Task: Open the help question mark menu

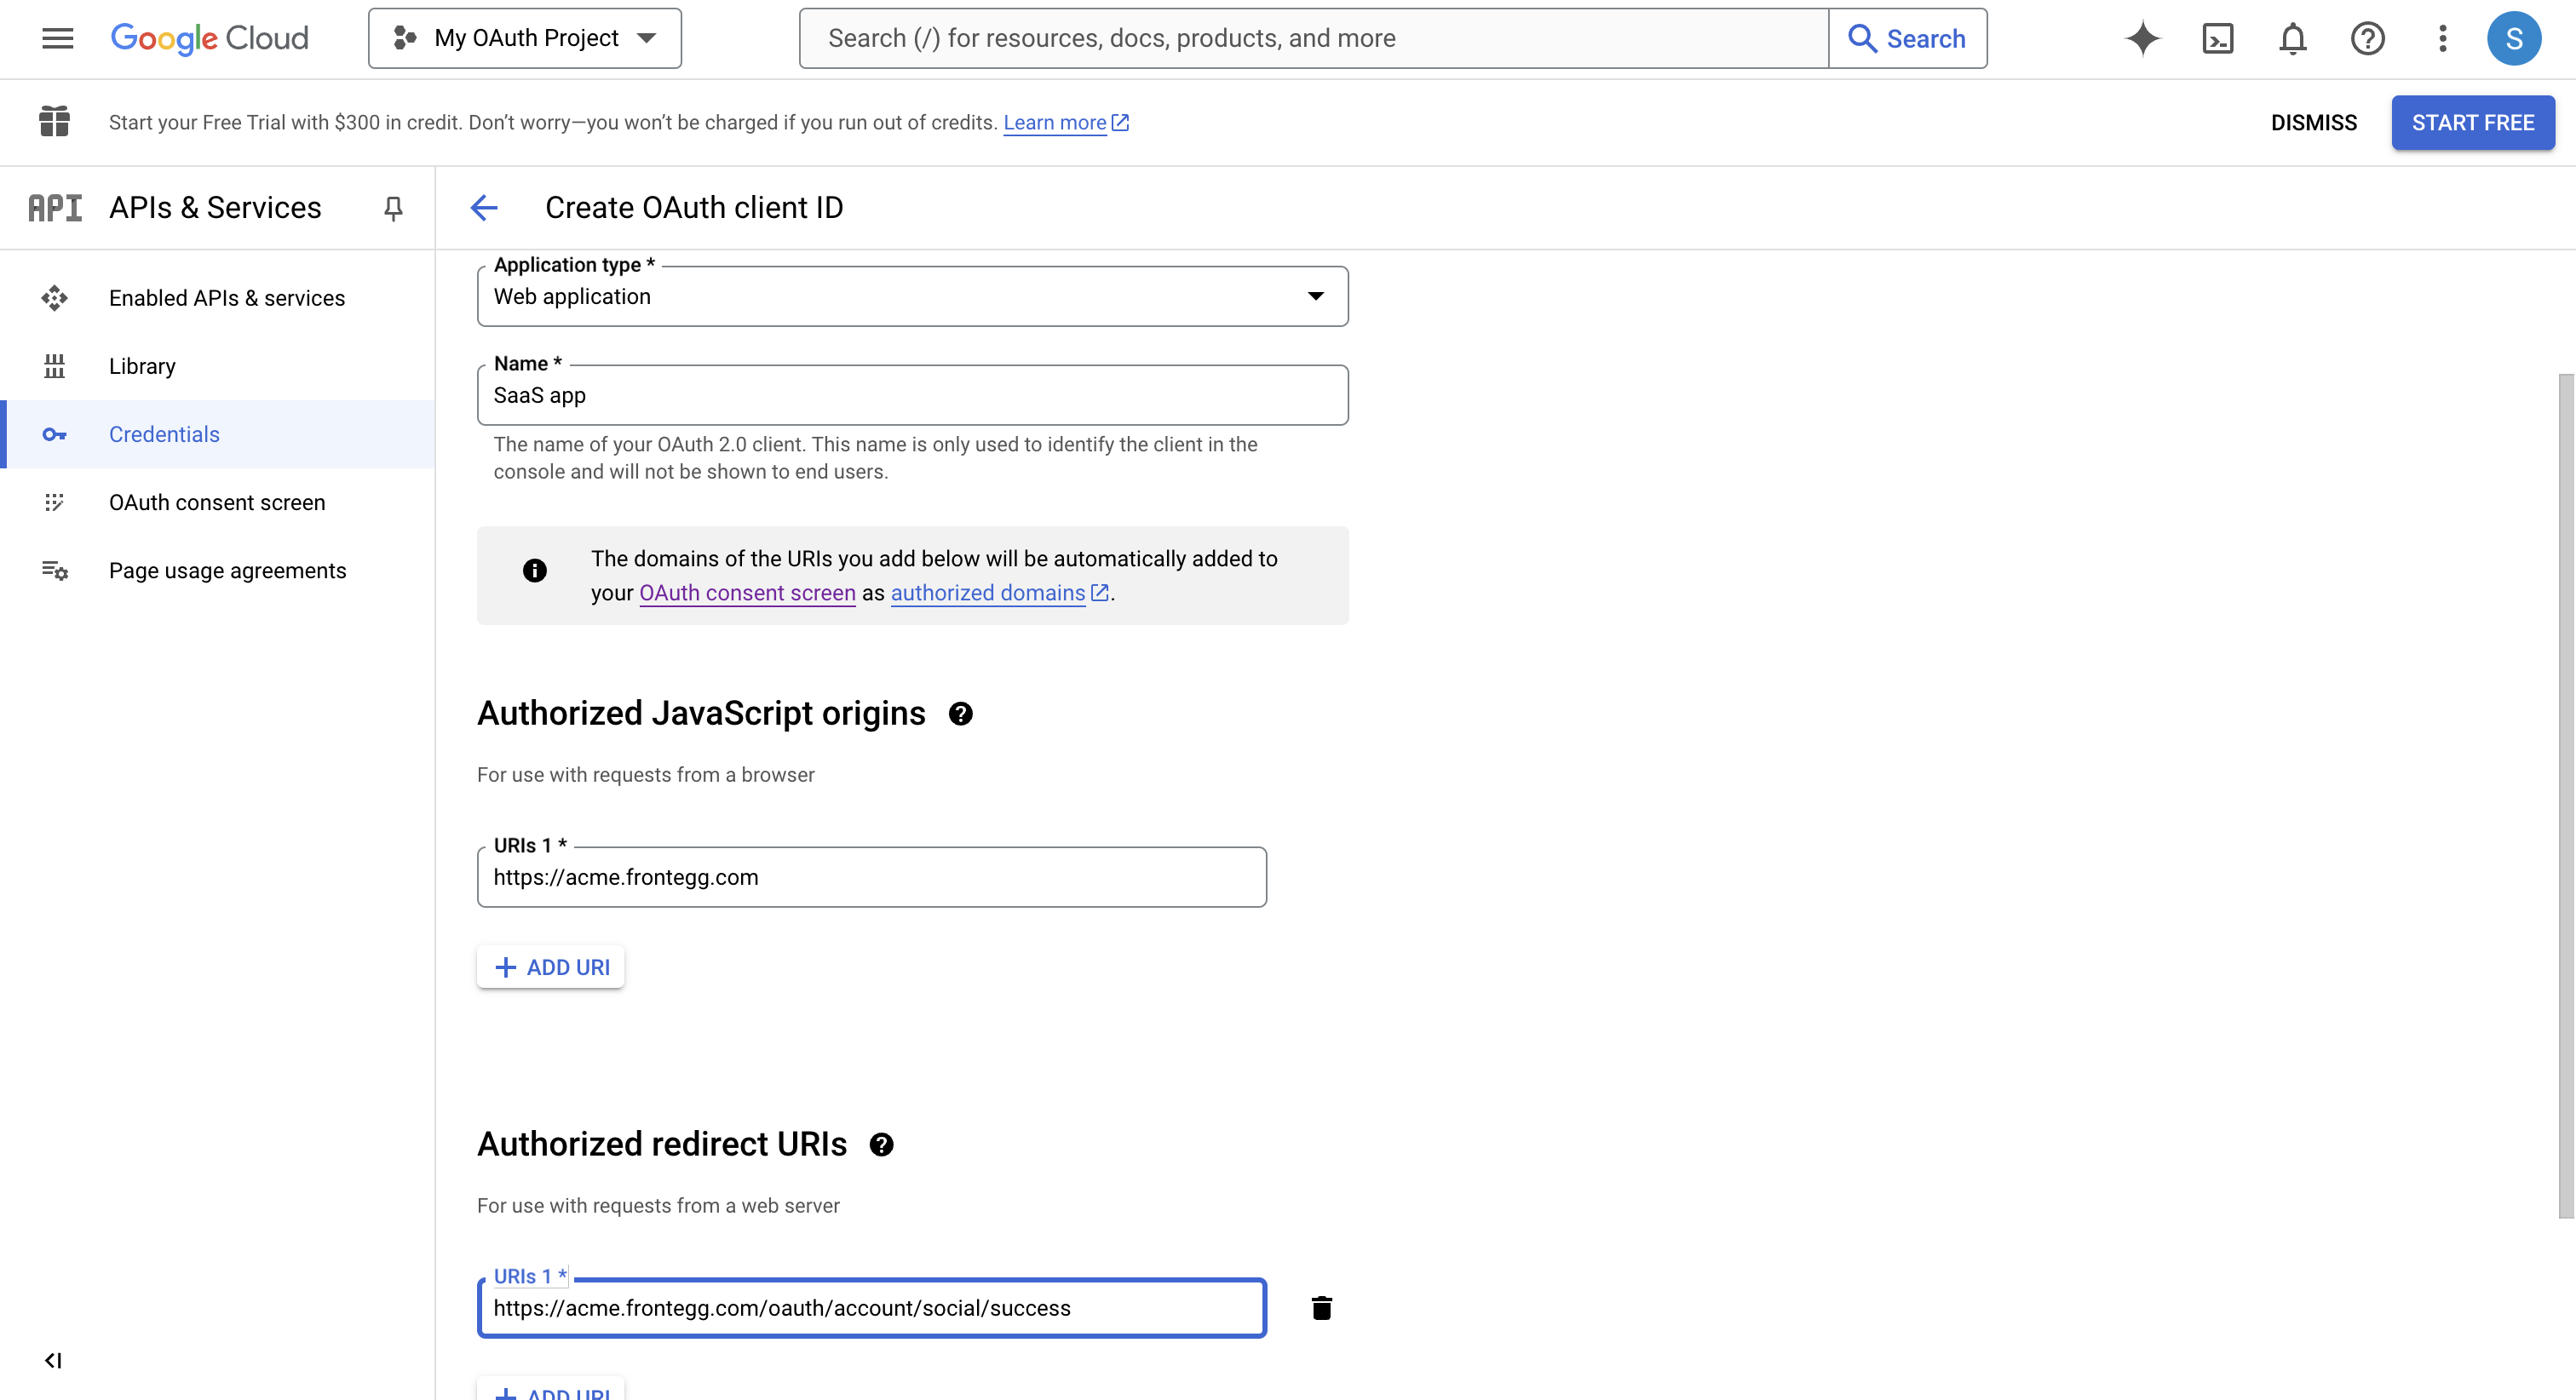Action: (x=2367, y=38)
